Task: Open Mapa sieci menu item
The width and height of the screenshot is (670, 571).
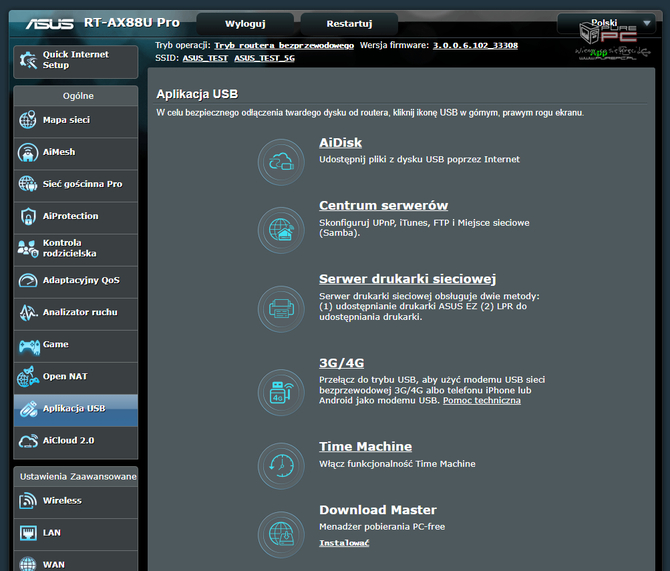Action: tap(76, 121)
